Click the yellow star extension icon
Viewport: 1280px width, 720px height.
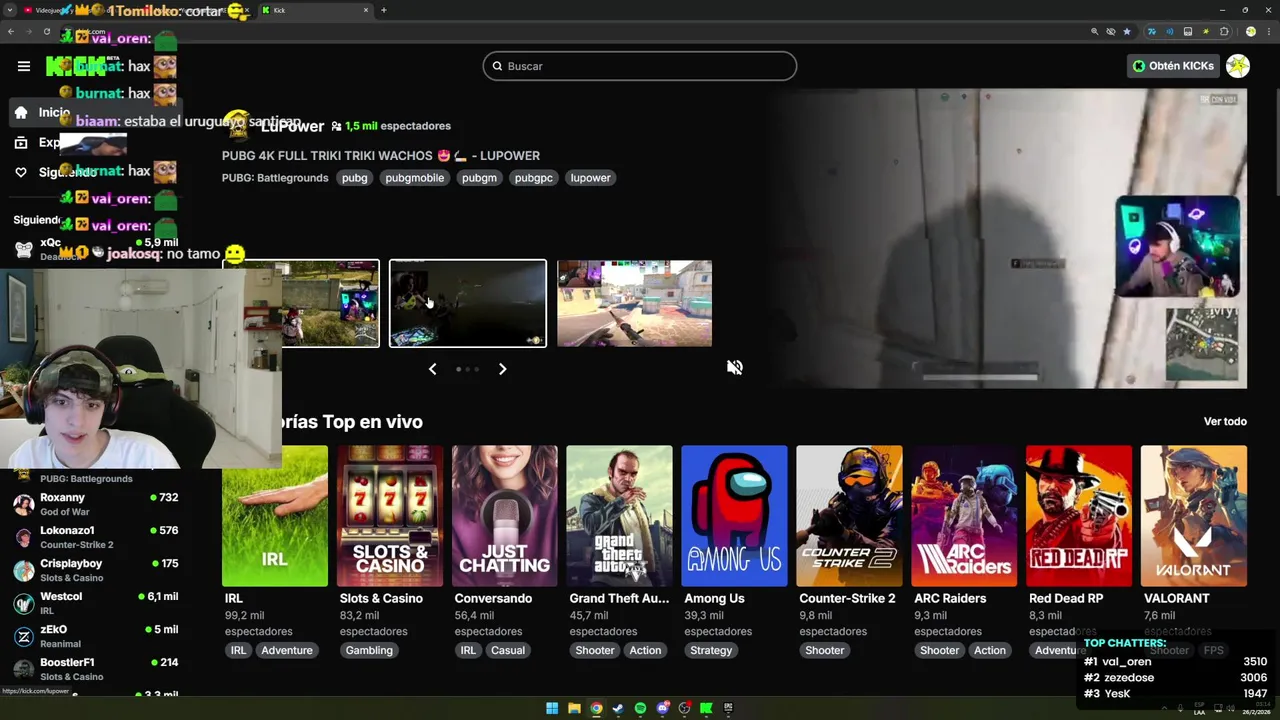[1206, 32]
